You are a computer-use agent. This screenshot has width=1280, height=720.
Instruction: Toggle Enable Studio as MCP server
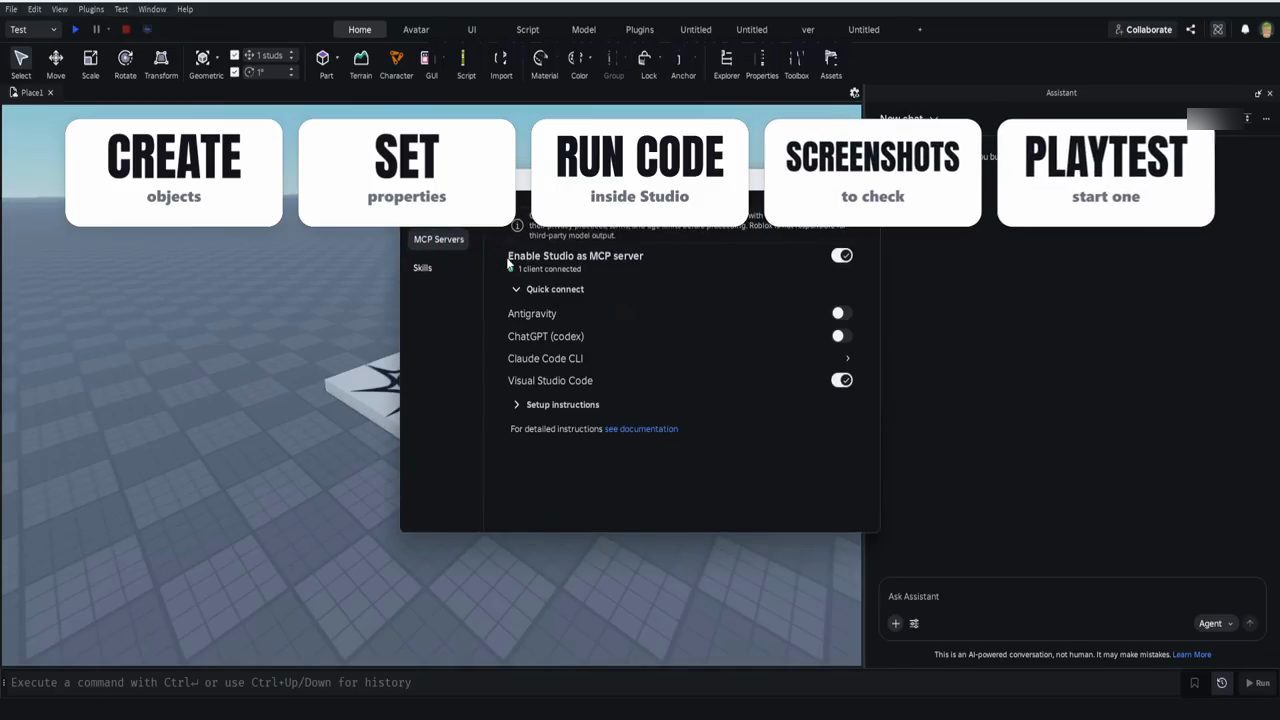pos(842,256)
